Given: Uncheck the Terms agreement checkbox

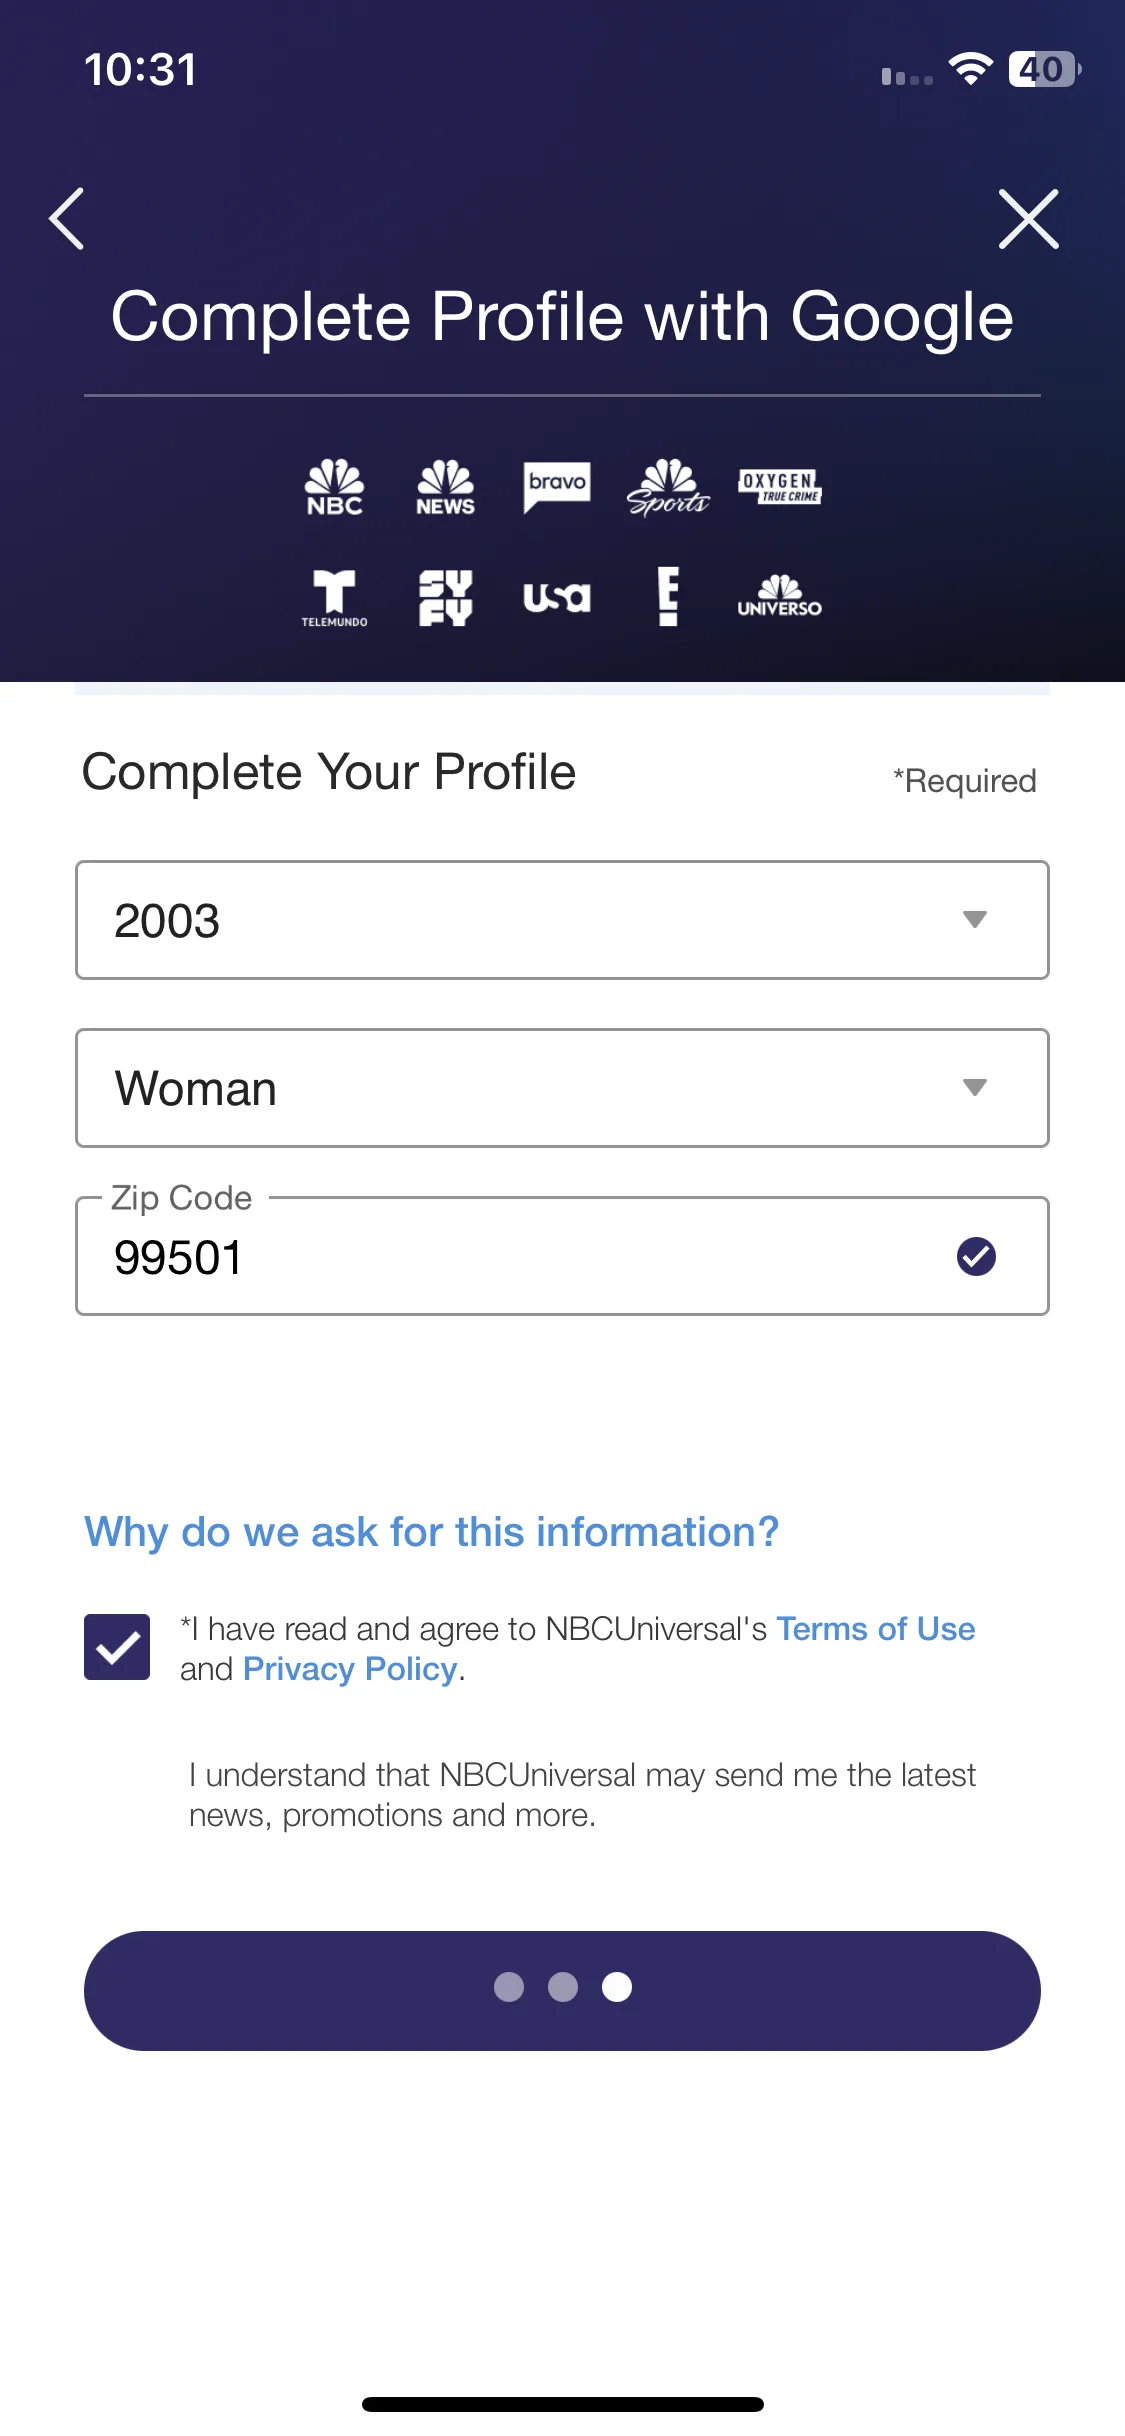Looking at the screenshot, I should [117, 1647].
